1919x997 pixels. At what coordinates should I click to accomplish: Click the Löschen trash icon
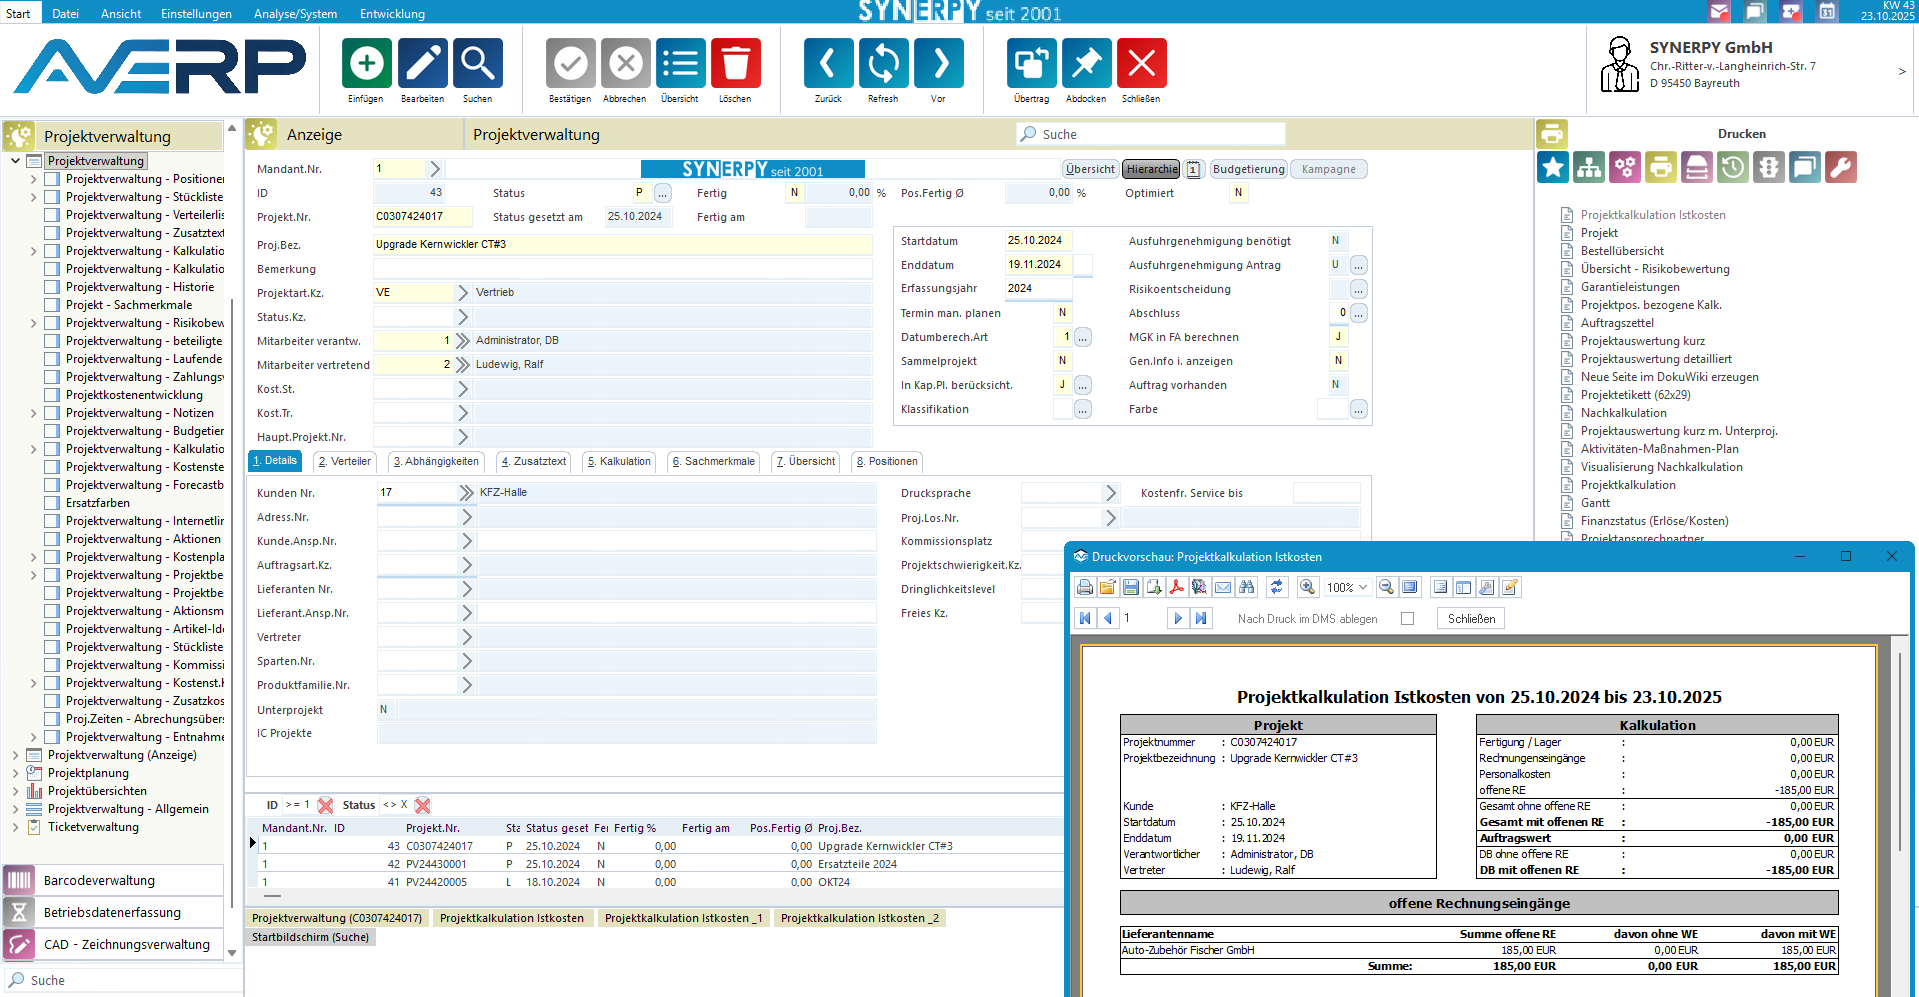point(735,64)
